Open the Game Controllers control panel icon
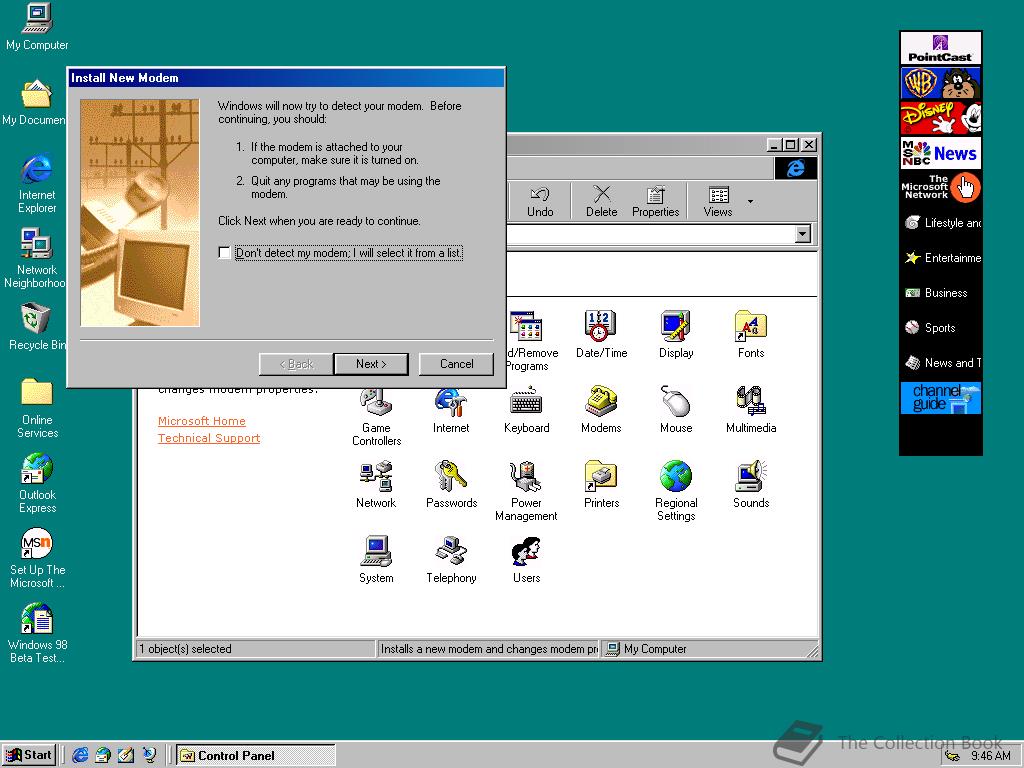The height and width of the screenshot is (768, 1024). 376,416
